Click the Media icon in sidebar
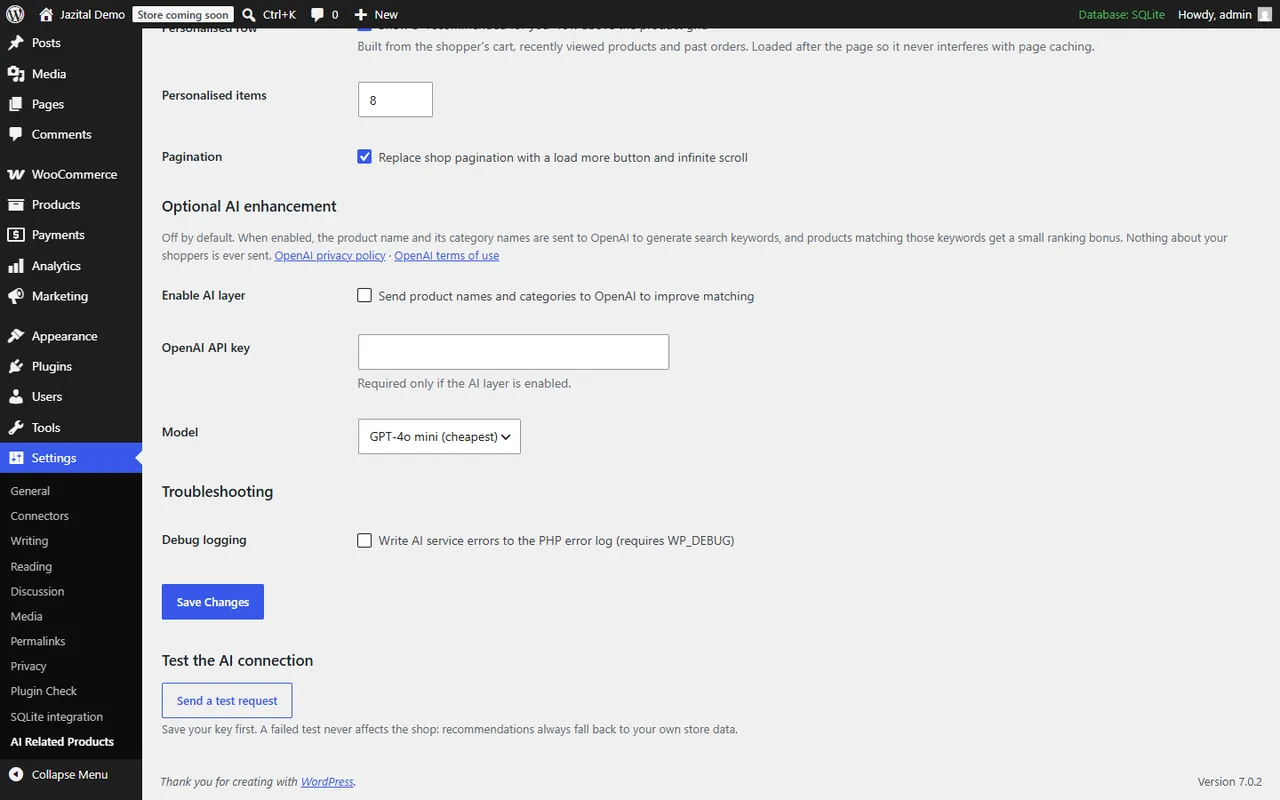1280x800 pixels. [16, 74]
